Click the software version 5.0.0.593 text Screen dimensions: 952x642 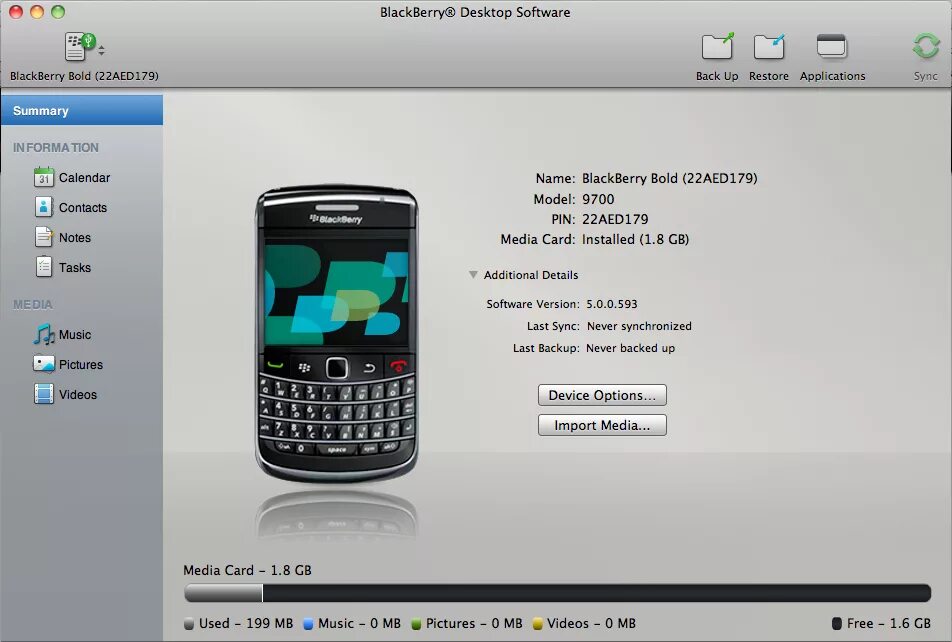click(x=611, y=304)
